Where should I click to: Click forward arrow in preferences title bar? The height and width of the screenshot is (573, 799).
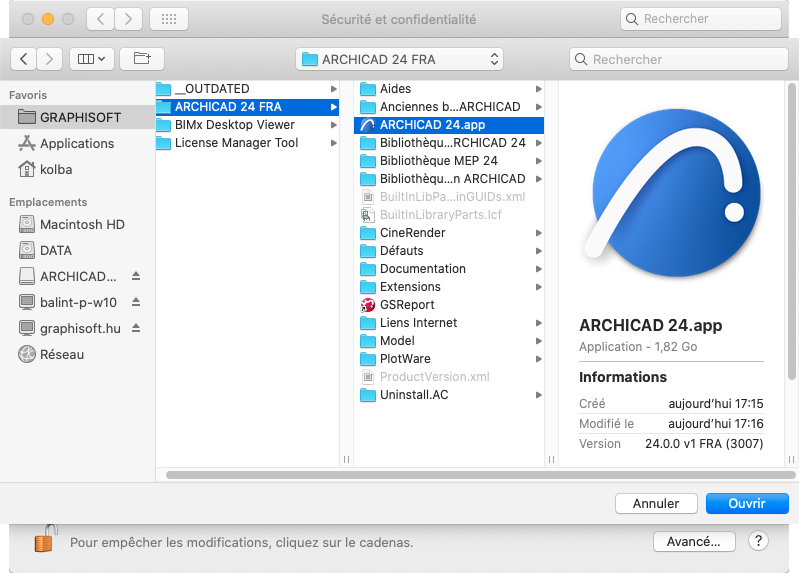[128, 19]
